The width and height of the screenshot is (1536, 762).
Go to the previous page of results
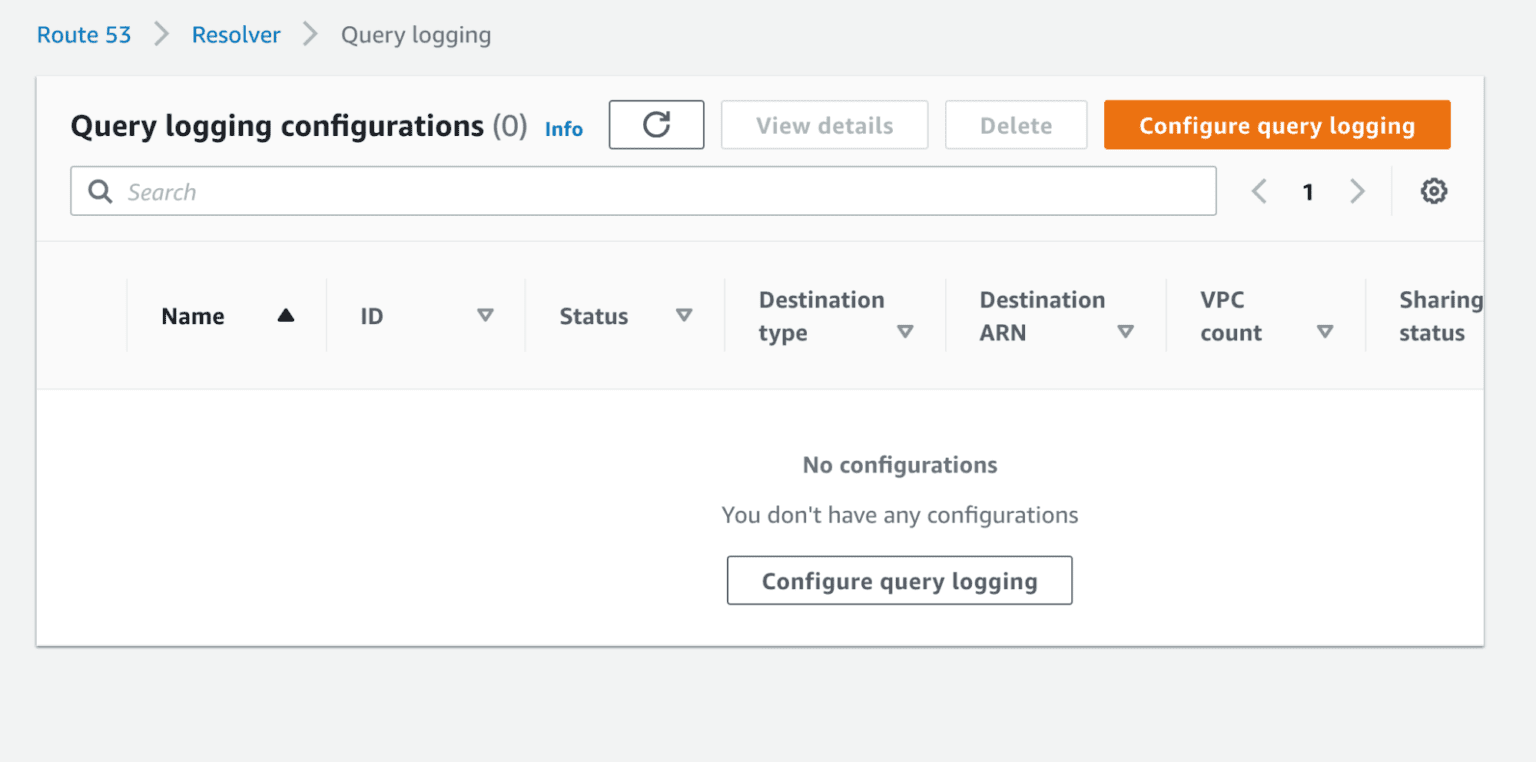tap(1258, 190)
